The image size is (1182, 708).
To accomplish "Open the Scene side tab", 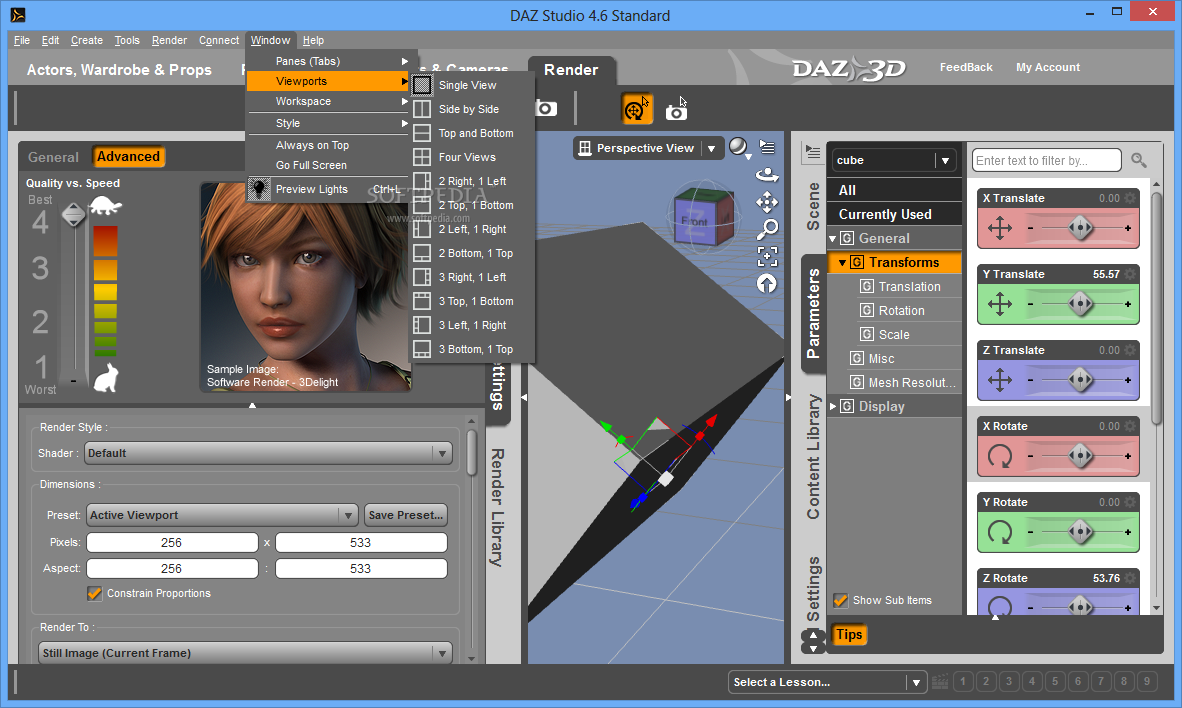I will 813,206.
